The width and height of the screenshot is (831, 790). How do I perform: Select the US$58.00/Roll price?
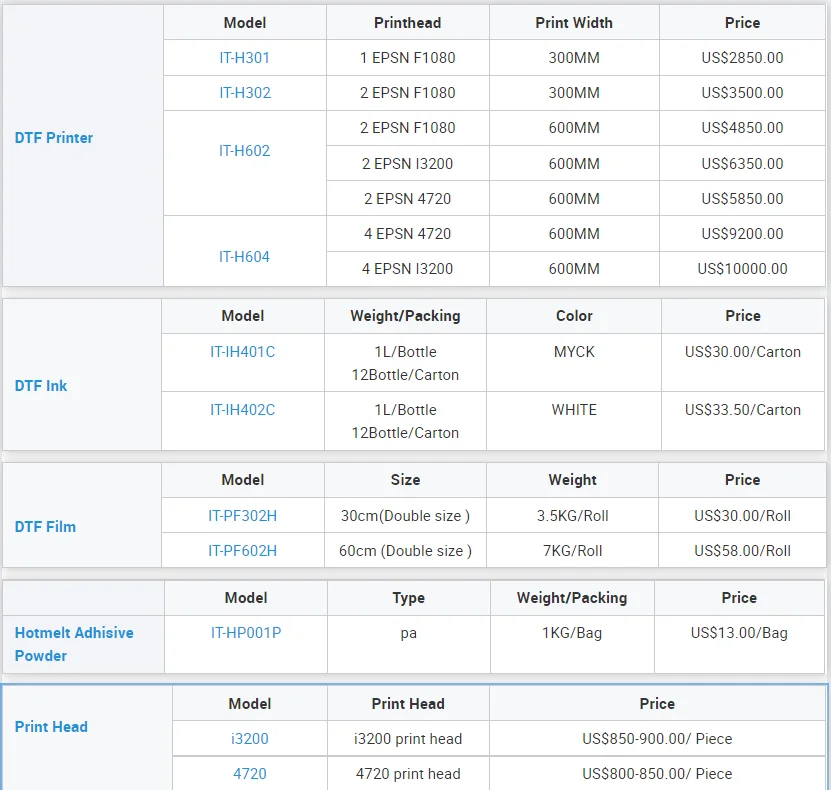coord(742,551)
